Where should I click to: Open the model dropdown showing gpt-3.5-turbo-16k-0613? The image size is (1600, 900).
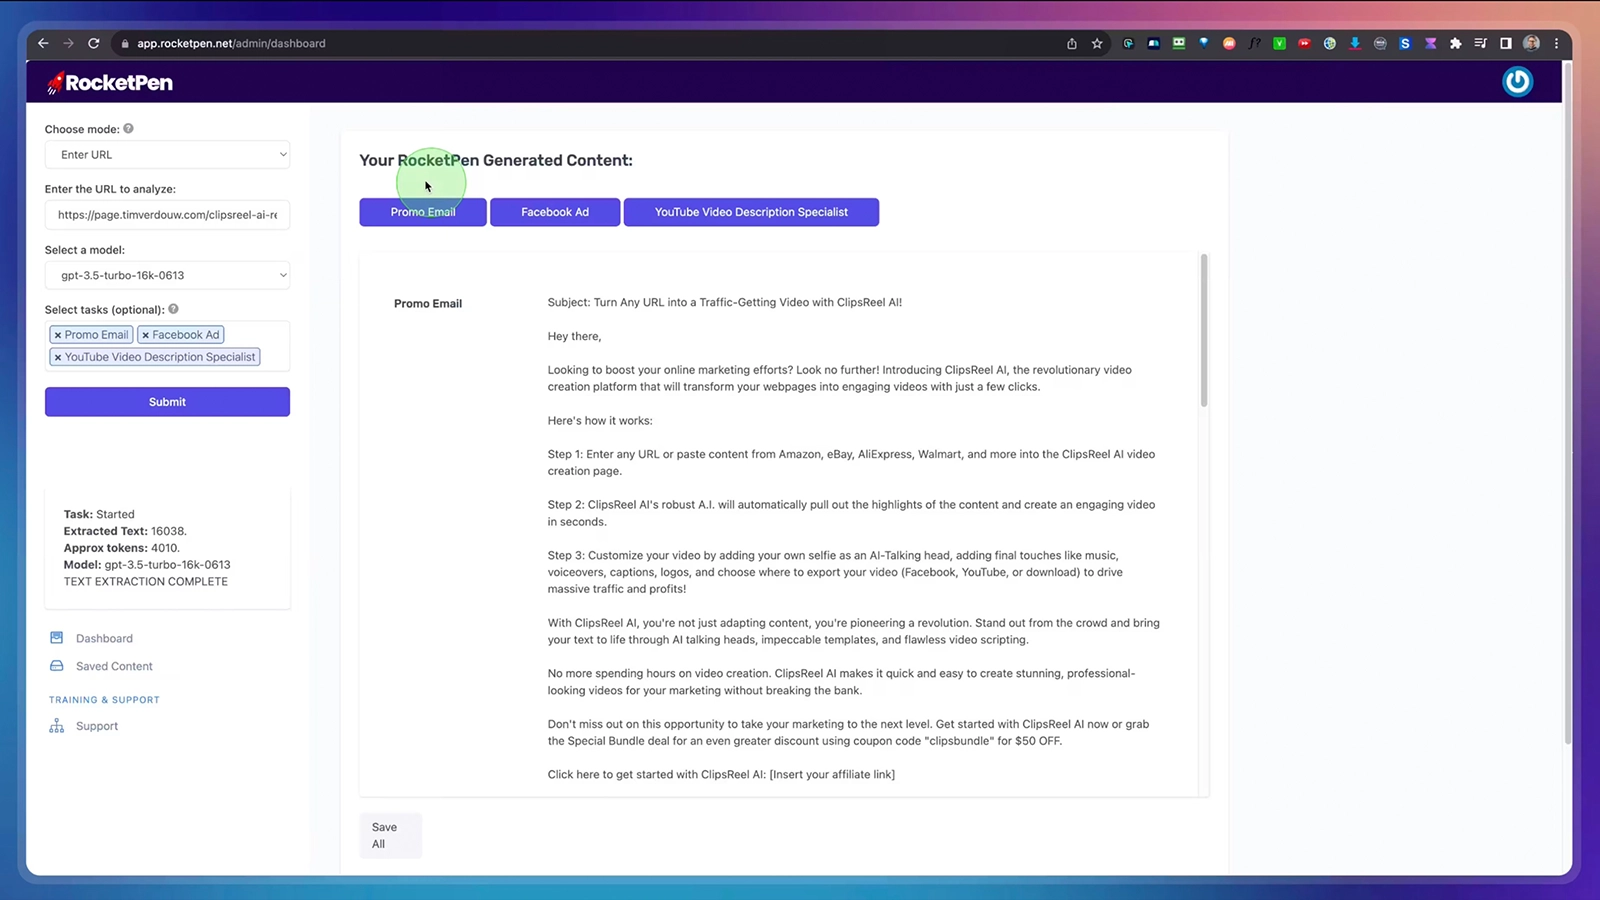167,275
